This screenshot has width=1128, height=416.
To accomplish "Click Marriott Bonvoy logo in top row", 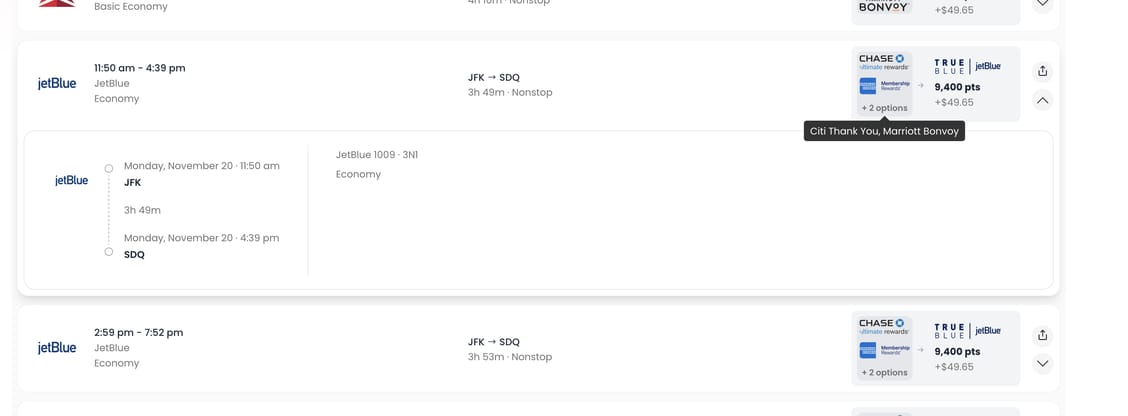I will (883, 7).
